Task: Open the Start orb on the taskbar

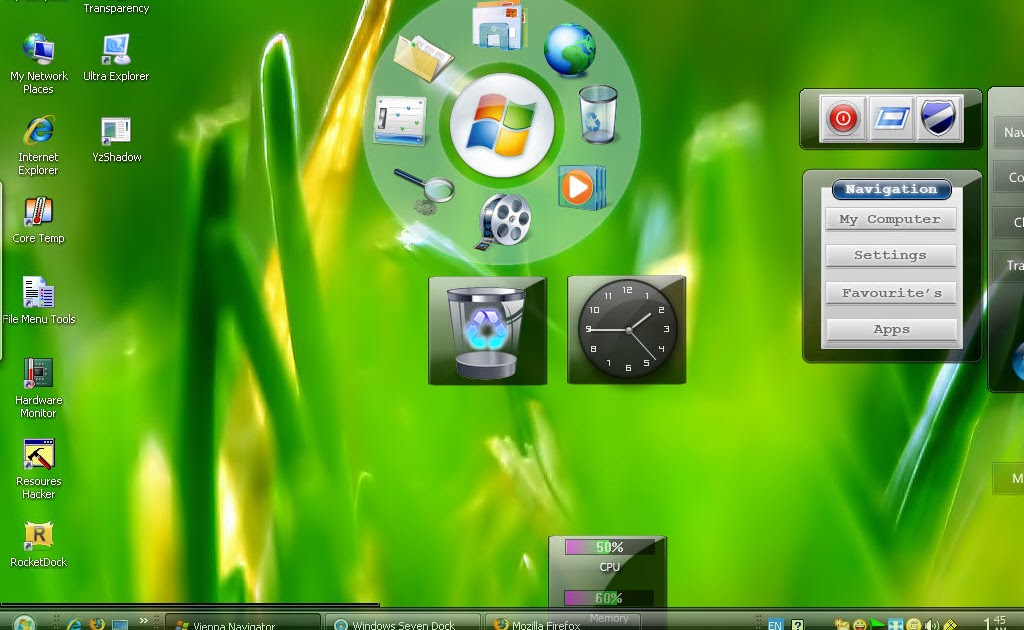Action: point(24,623)
